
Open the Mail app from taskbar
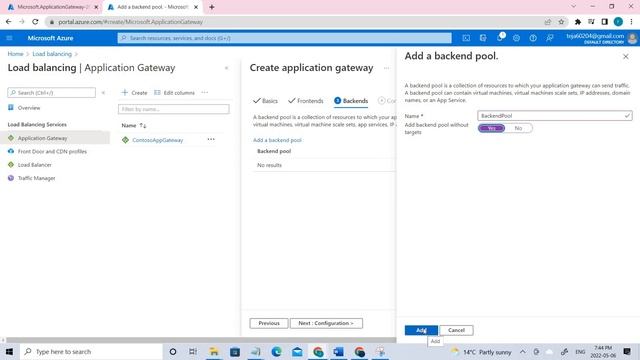click(297, 351)
